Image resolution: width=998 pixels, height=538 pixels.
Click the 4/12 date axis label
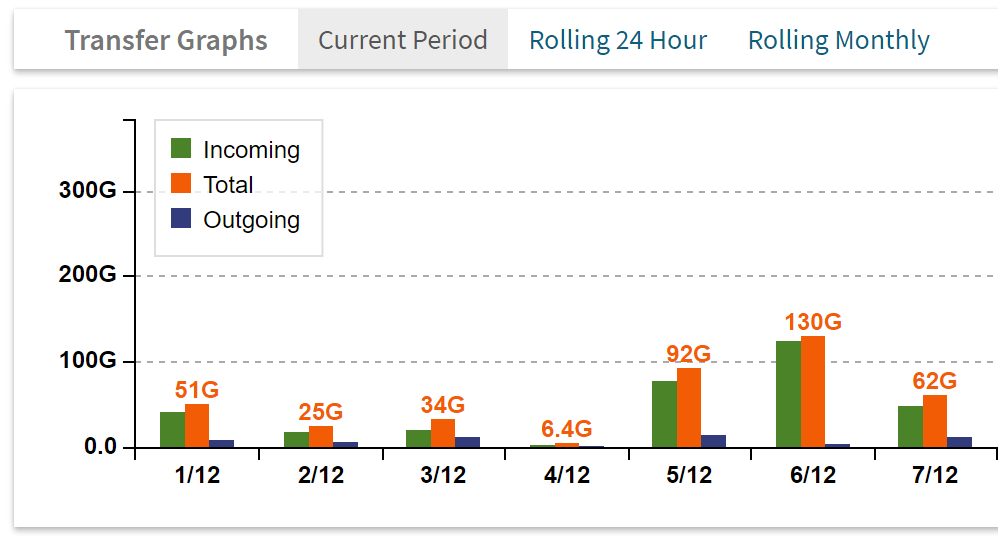567,475
